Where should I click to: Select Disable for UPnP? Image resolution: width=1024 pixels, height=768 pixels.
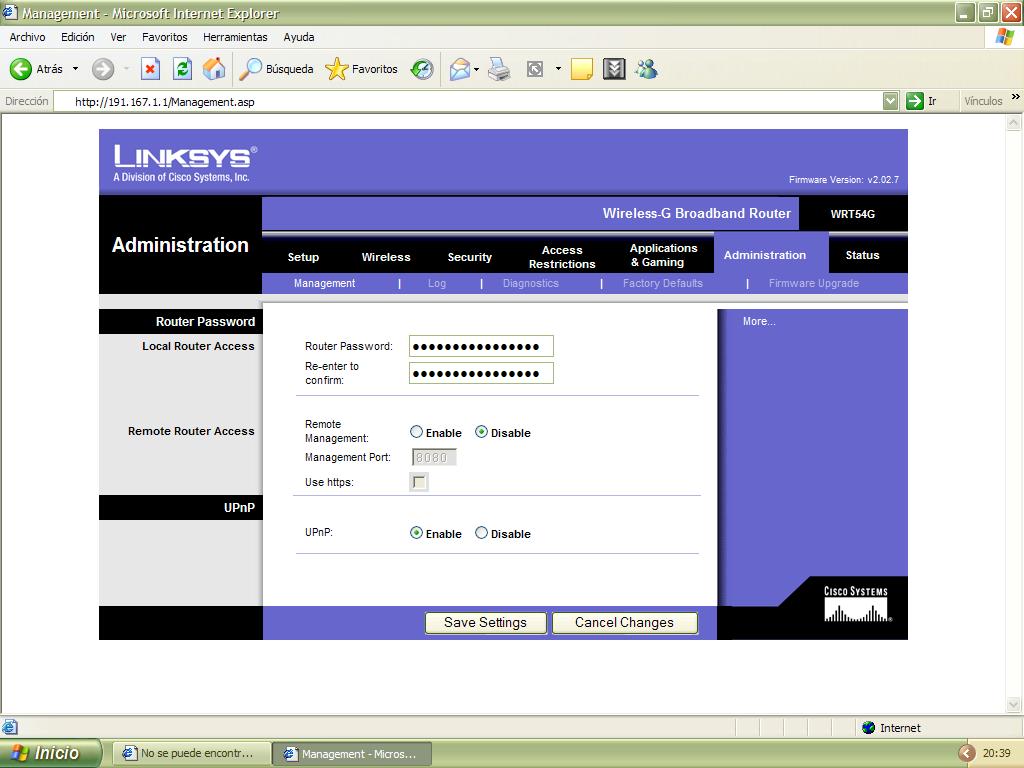(481, 533)
